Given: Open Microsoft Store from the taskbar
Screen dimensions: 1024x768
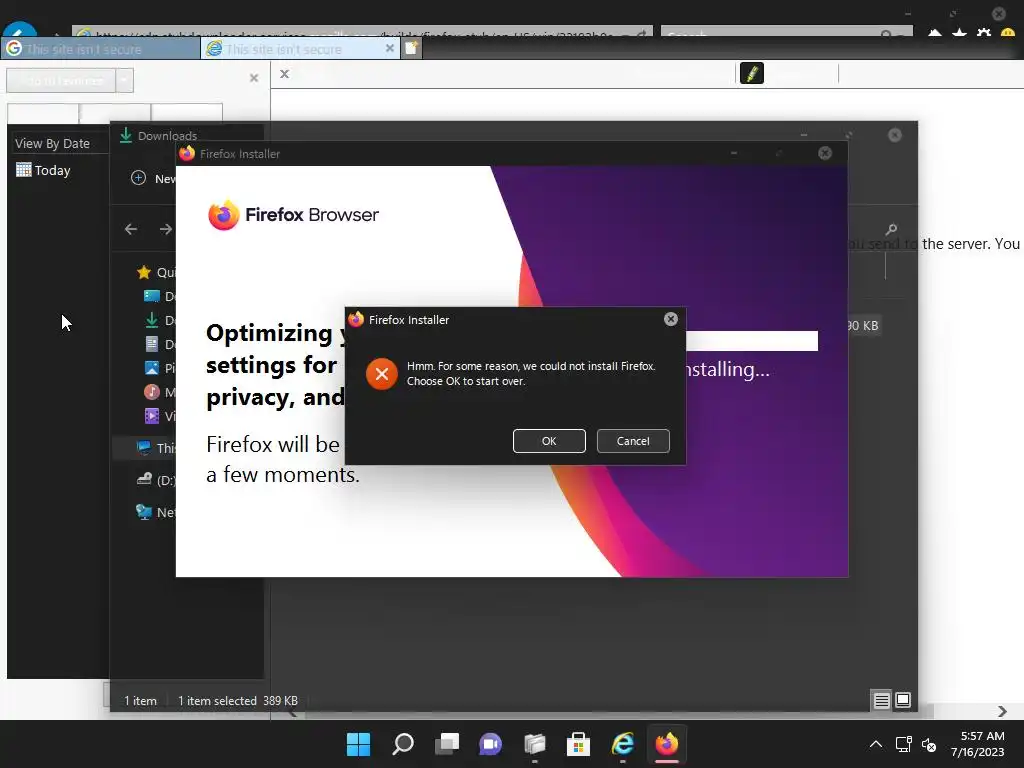Looking at the screenshot, I should click(578, 744).
